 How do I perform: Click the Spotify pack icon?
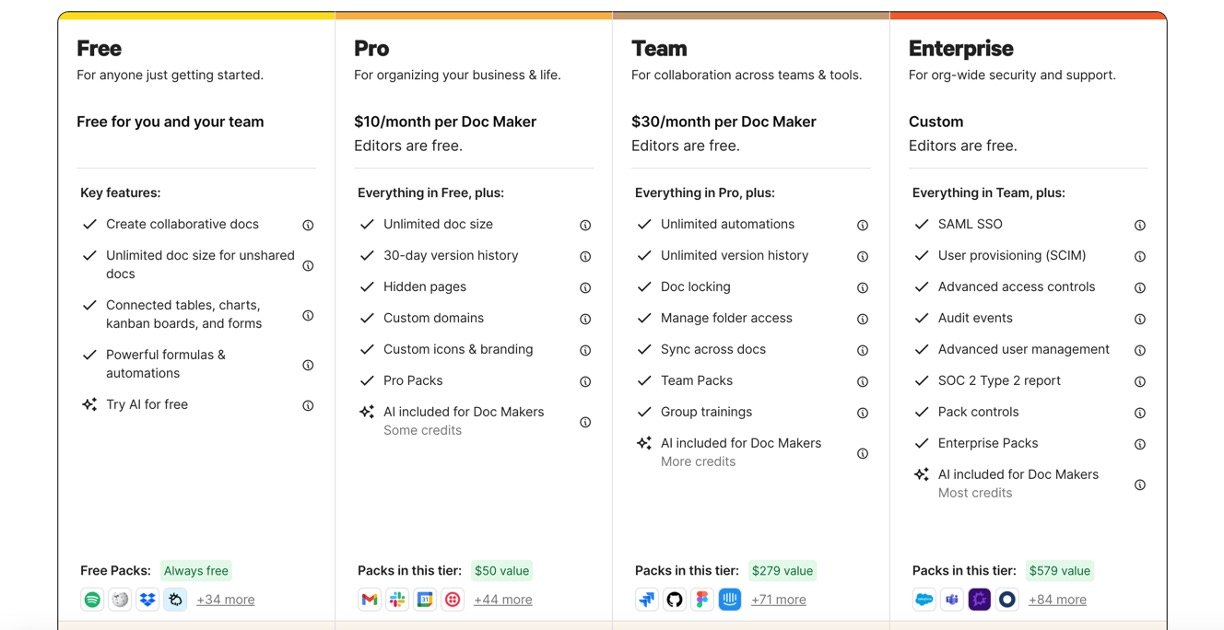click(x=92, y=600)
